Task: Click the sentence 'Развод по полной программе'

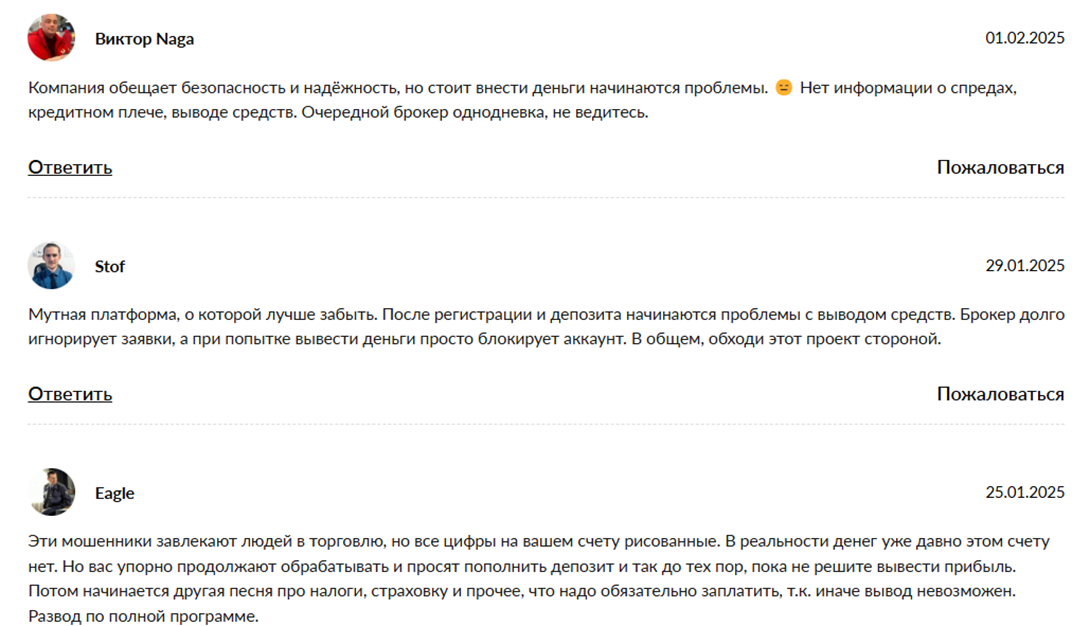Action: click(143, 616)
